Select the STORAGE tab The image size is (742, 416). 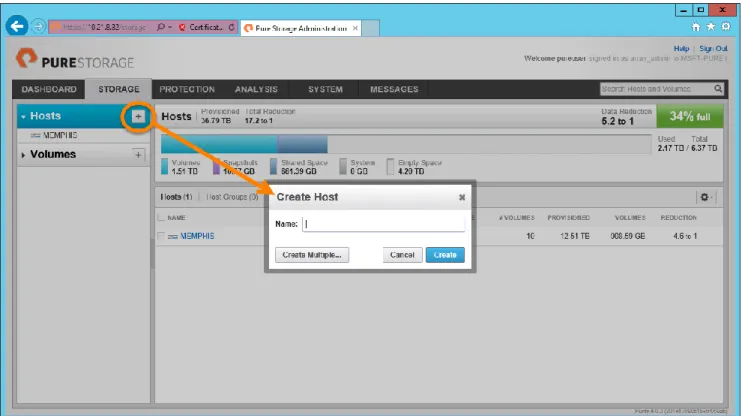click(119, 89)
